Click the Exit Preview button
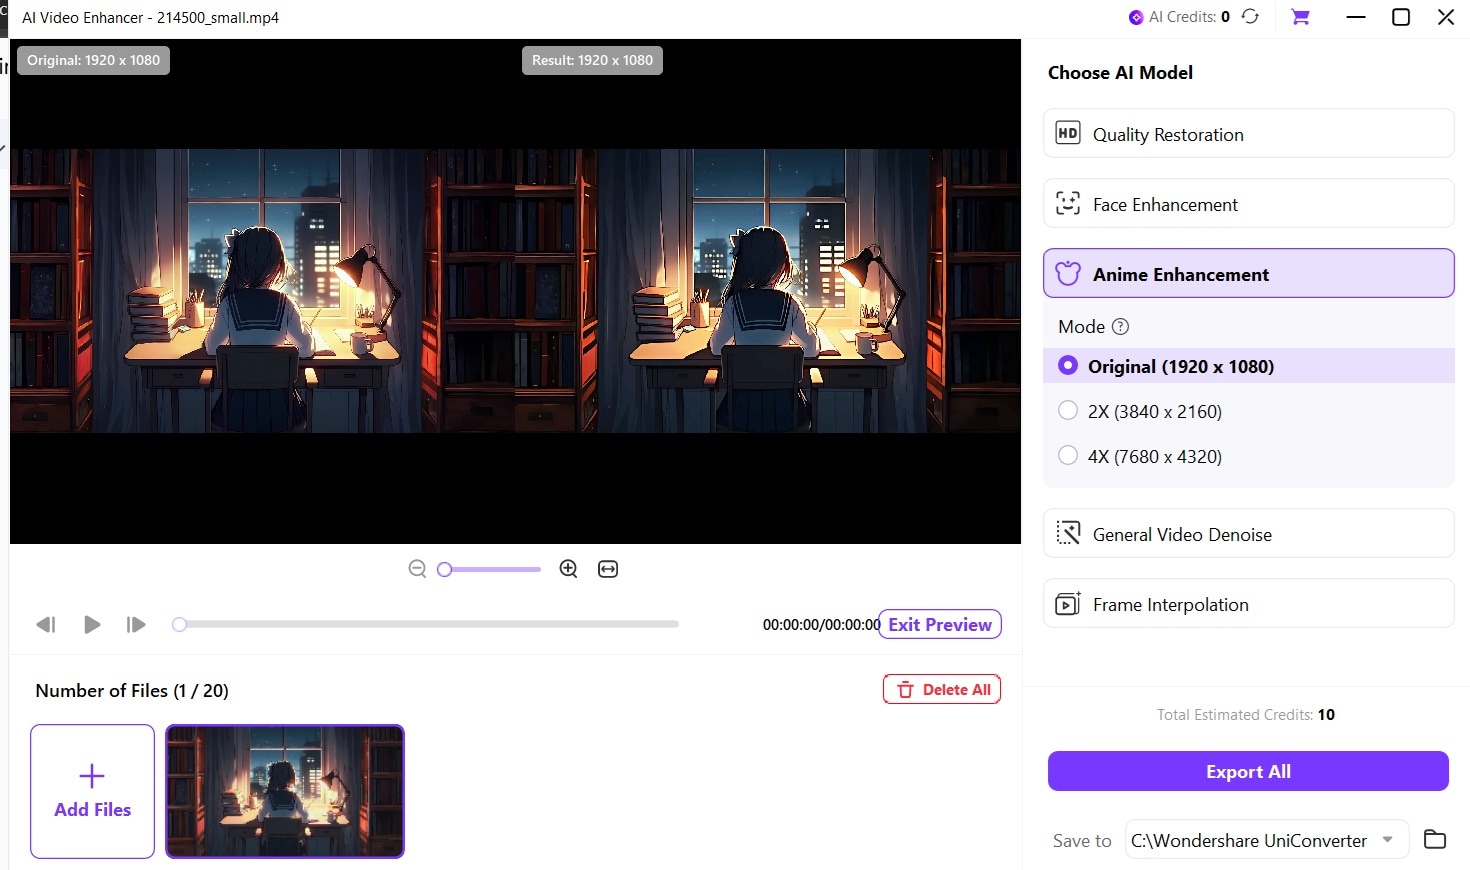 [940, 624]
